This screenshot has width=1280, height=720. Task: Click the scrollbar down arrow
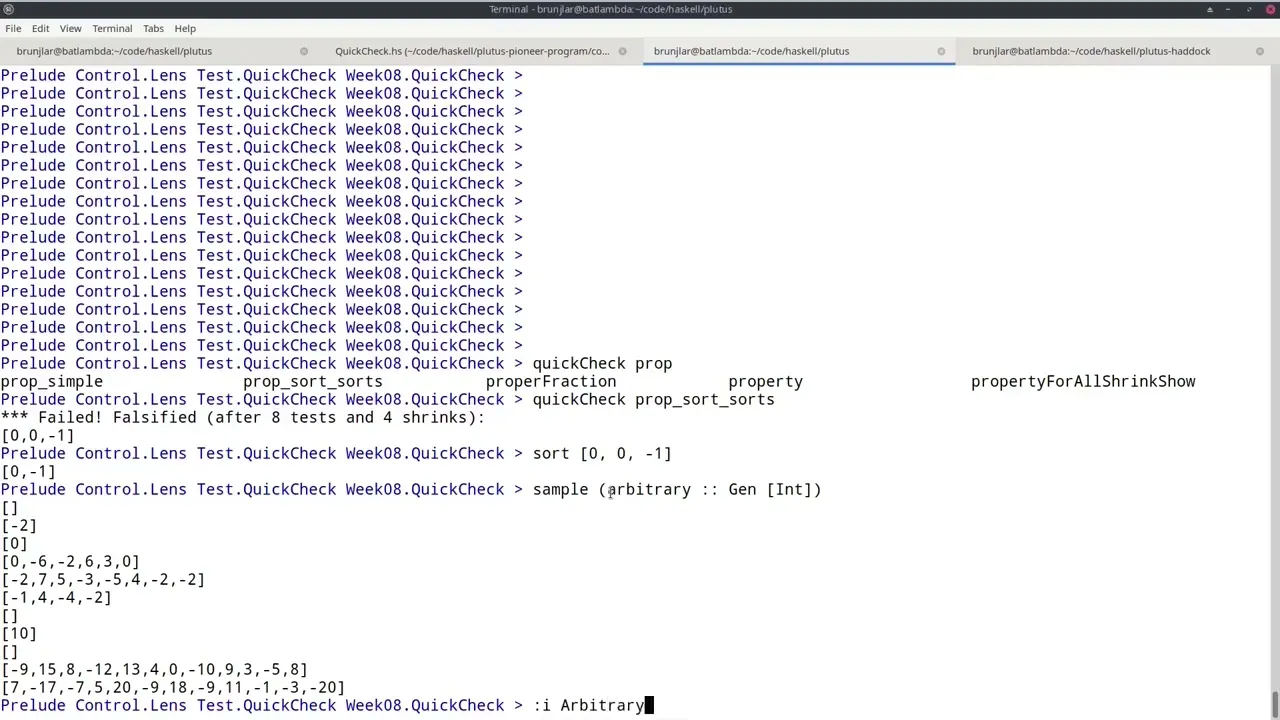pos(1272,712)
